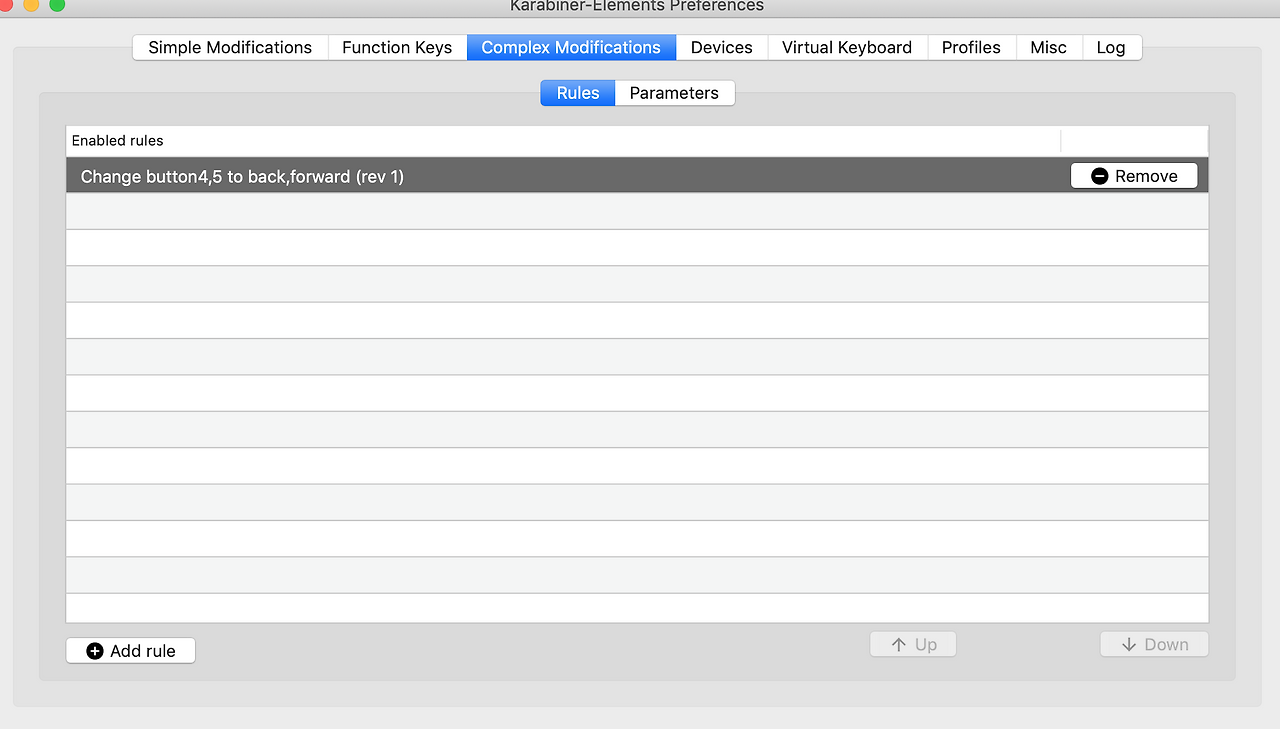This screenshot has height=729, width=1280.
Task: Select the 'Change button4,5 to back,forward (rev 1)' rule
Action: tap(637, 176)
